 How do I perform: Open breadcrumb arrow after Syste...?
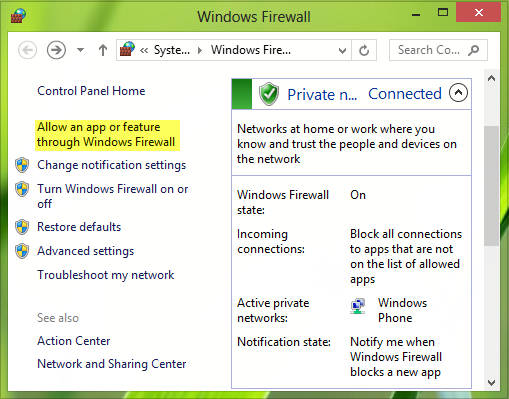200,50
